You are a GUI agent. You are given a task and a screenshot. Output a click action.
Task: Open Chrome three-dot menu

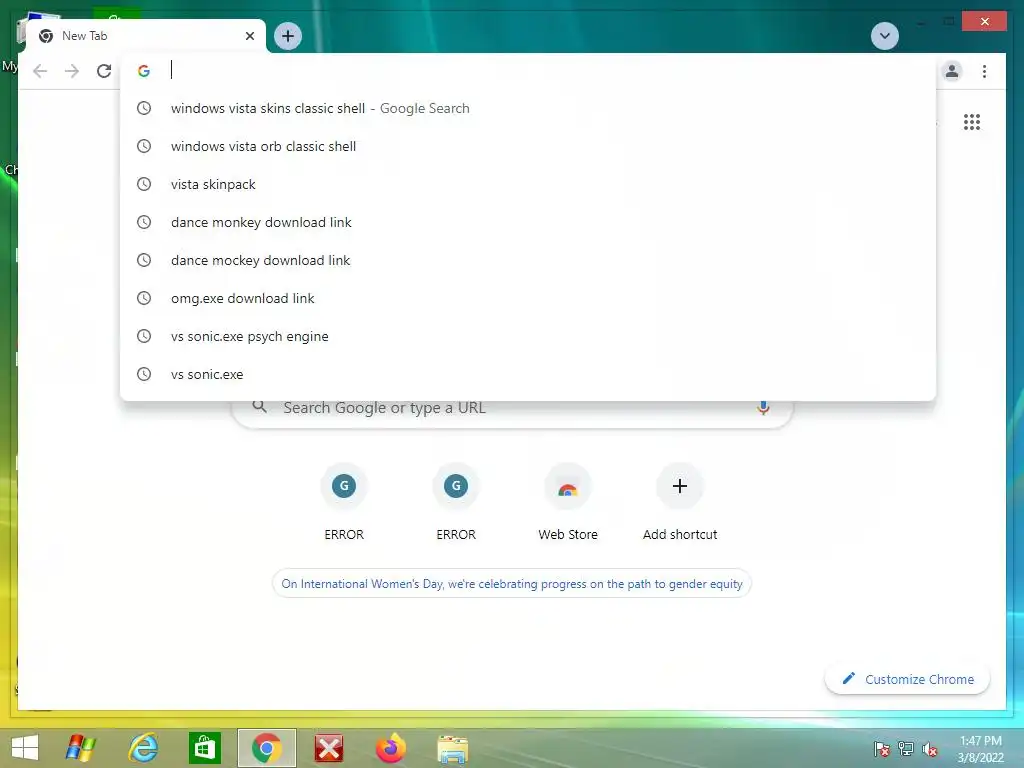point(984,71)
